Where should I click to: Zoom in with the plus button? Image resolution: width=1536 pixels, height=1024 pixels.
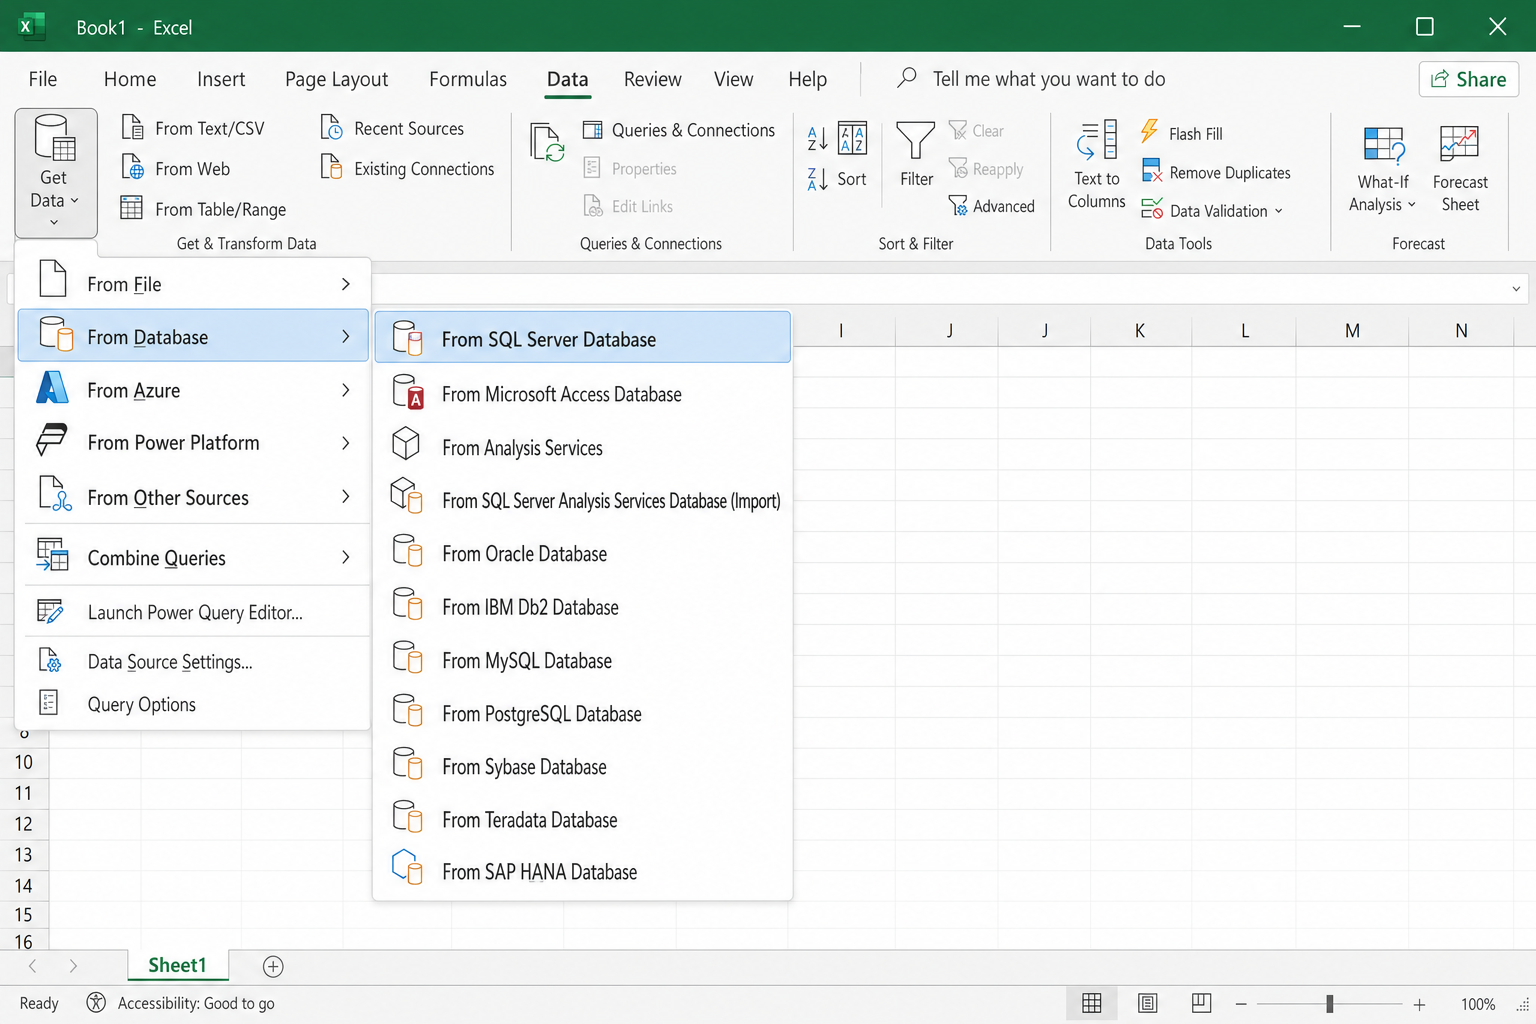pyautogui.click(x=1419, y=1004)
